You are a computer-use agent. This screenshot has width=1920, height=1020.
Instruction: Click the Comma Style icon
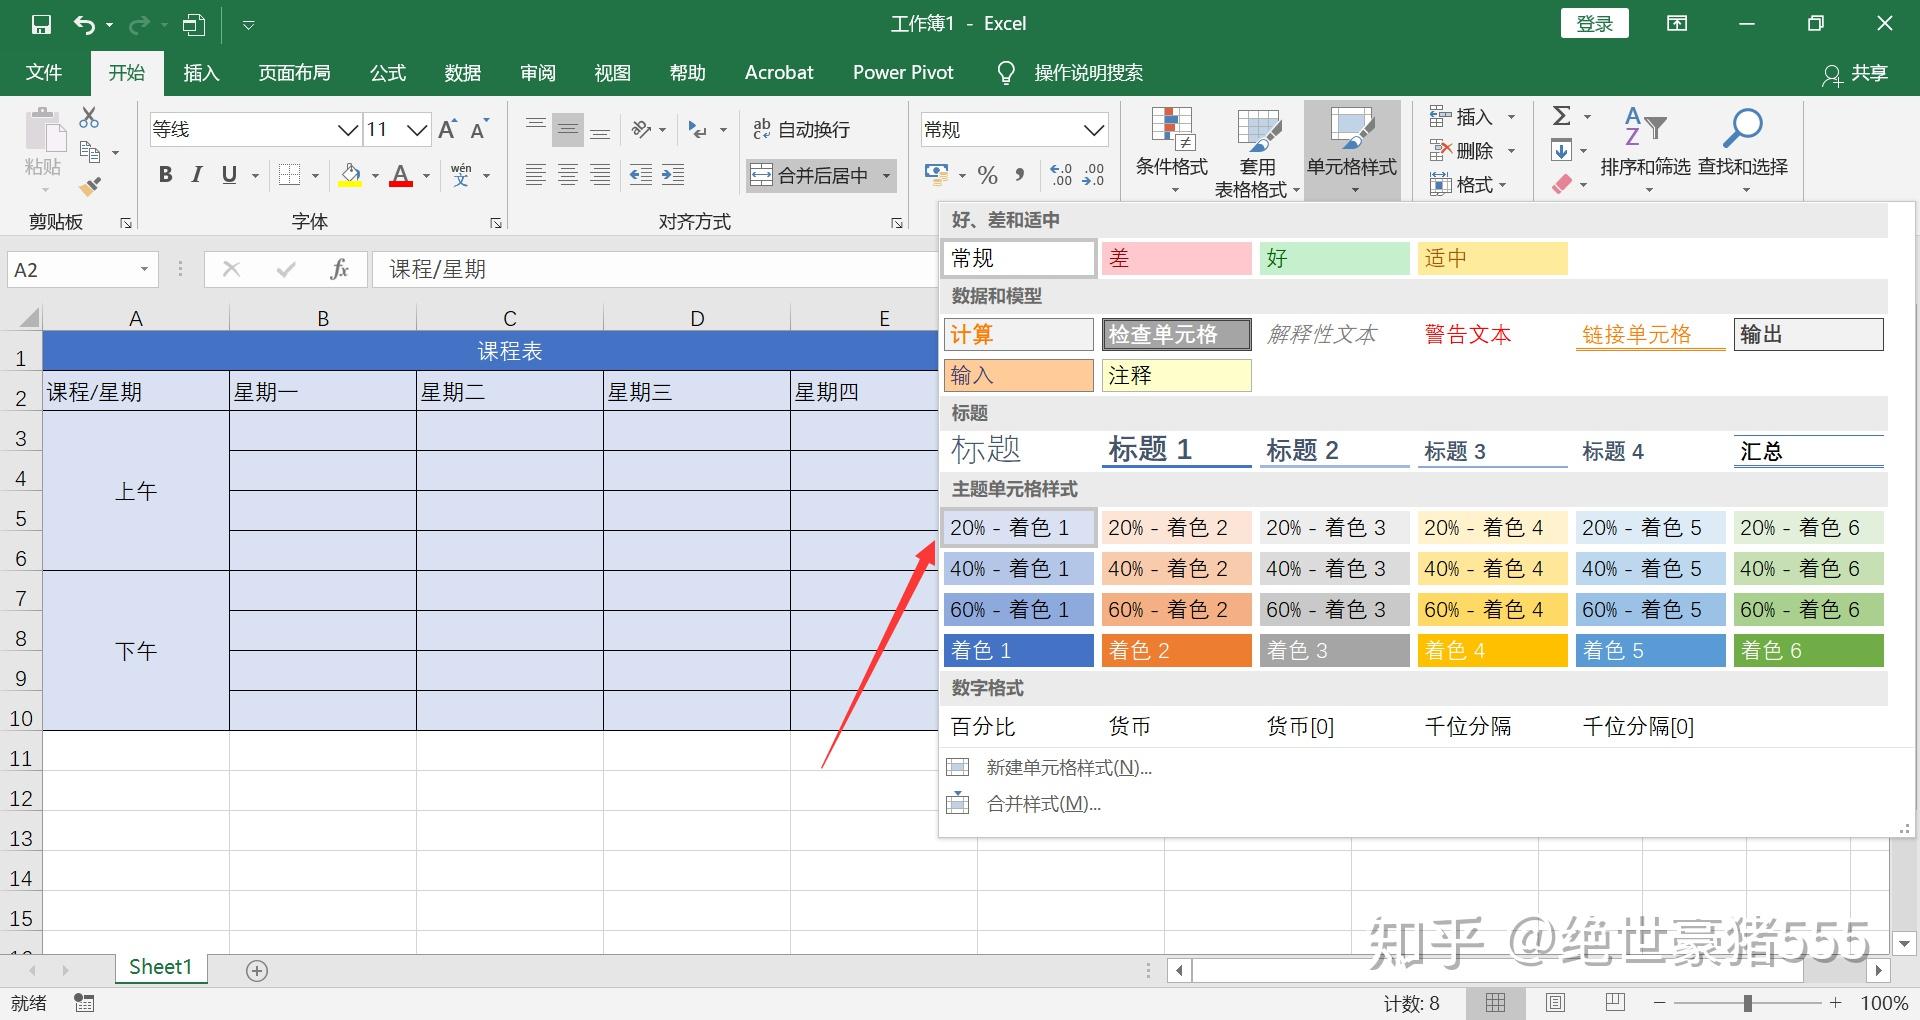pyautogui.click(x=1020, y=175)
